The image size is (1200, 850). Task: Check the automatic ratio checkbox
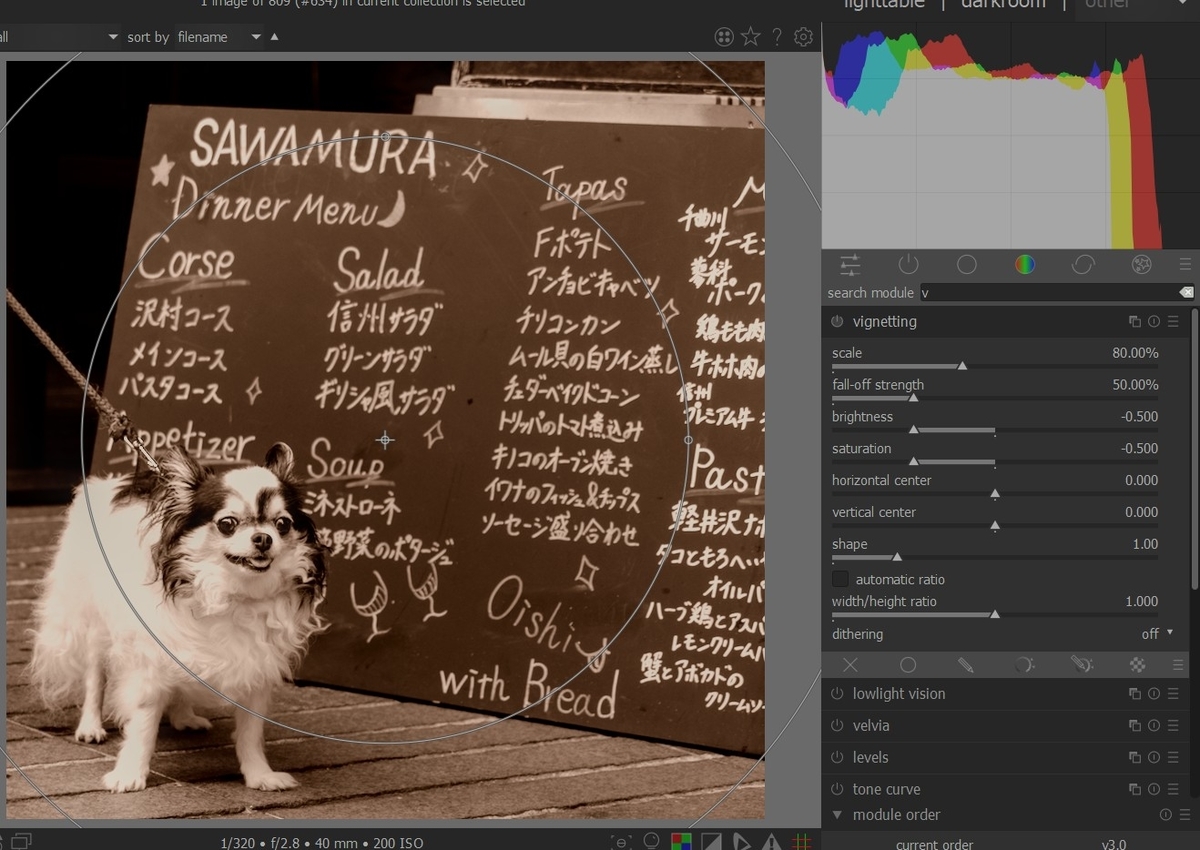click(840, 579)
